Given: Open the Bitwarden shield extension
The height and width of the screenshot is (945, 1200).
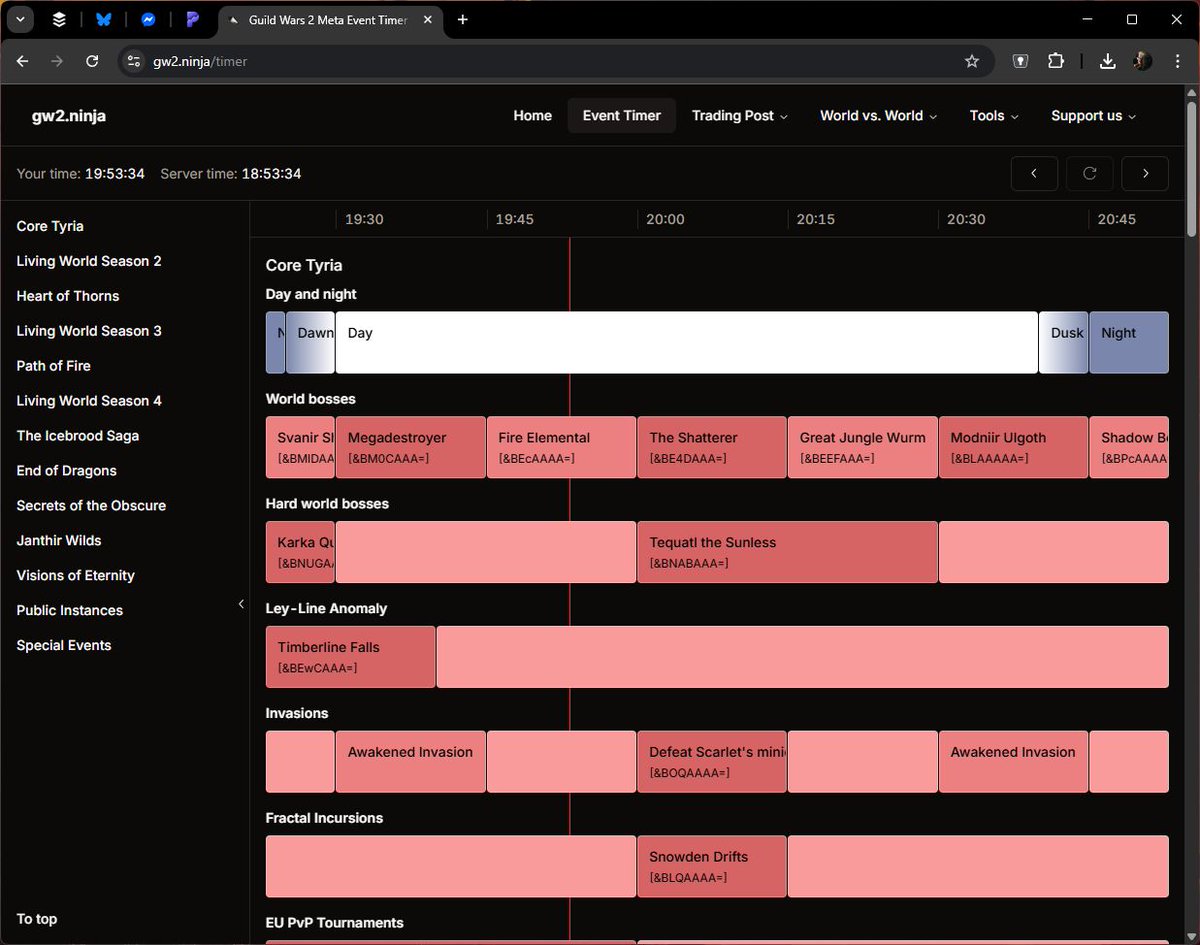Looking at the screenshot, I should [x=1019, y=61].
